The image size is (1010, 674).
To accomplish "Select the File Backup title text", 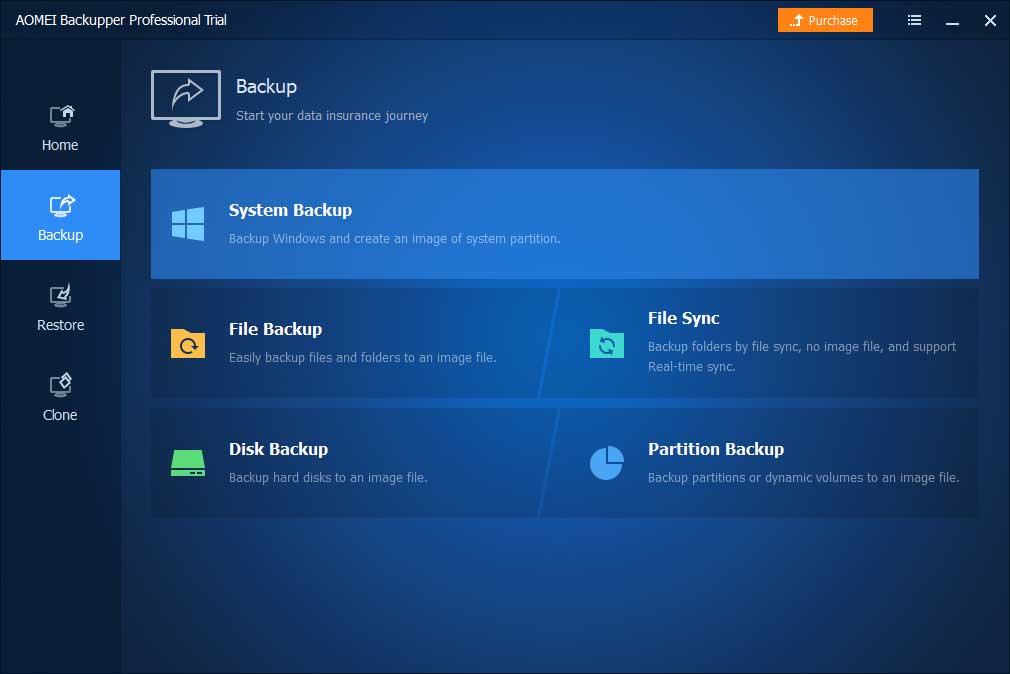I will tap(275, 329).
